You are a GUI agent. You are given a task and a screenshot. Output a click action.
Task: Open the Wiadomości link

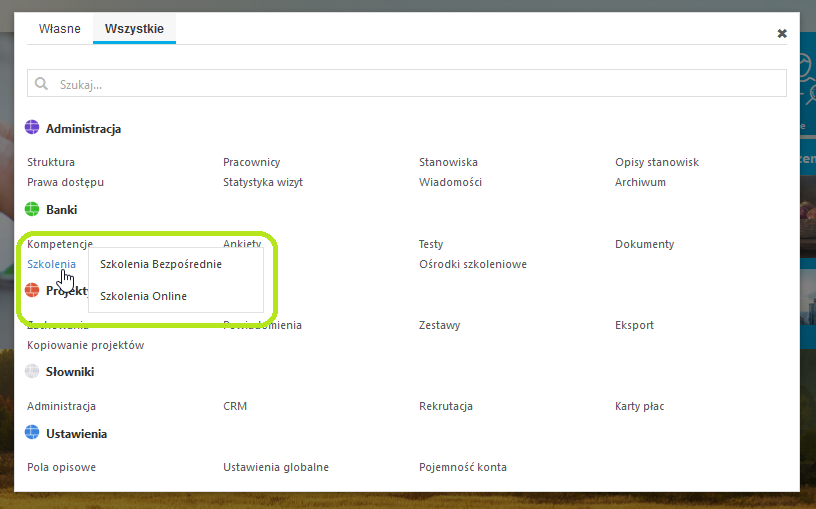[x=450, y=182]
